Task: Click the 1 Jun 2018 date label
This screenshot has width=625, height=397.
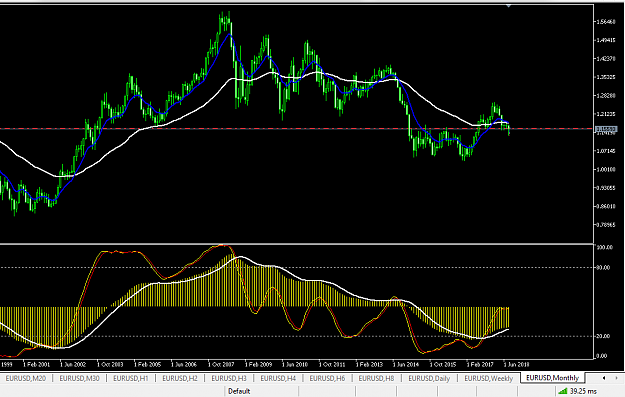Action: pos(516,364)
